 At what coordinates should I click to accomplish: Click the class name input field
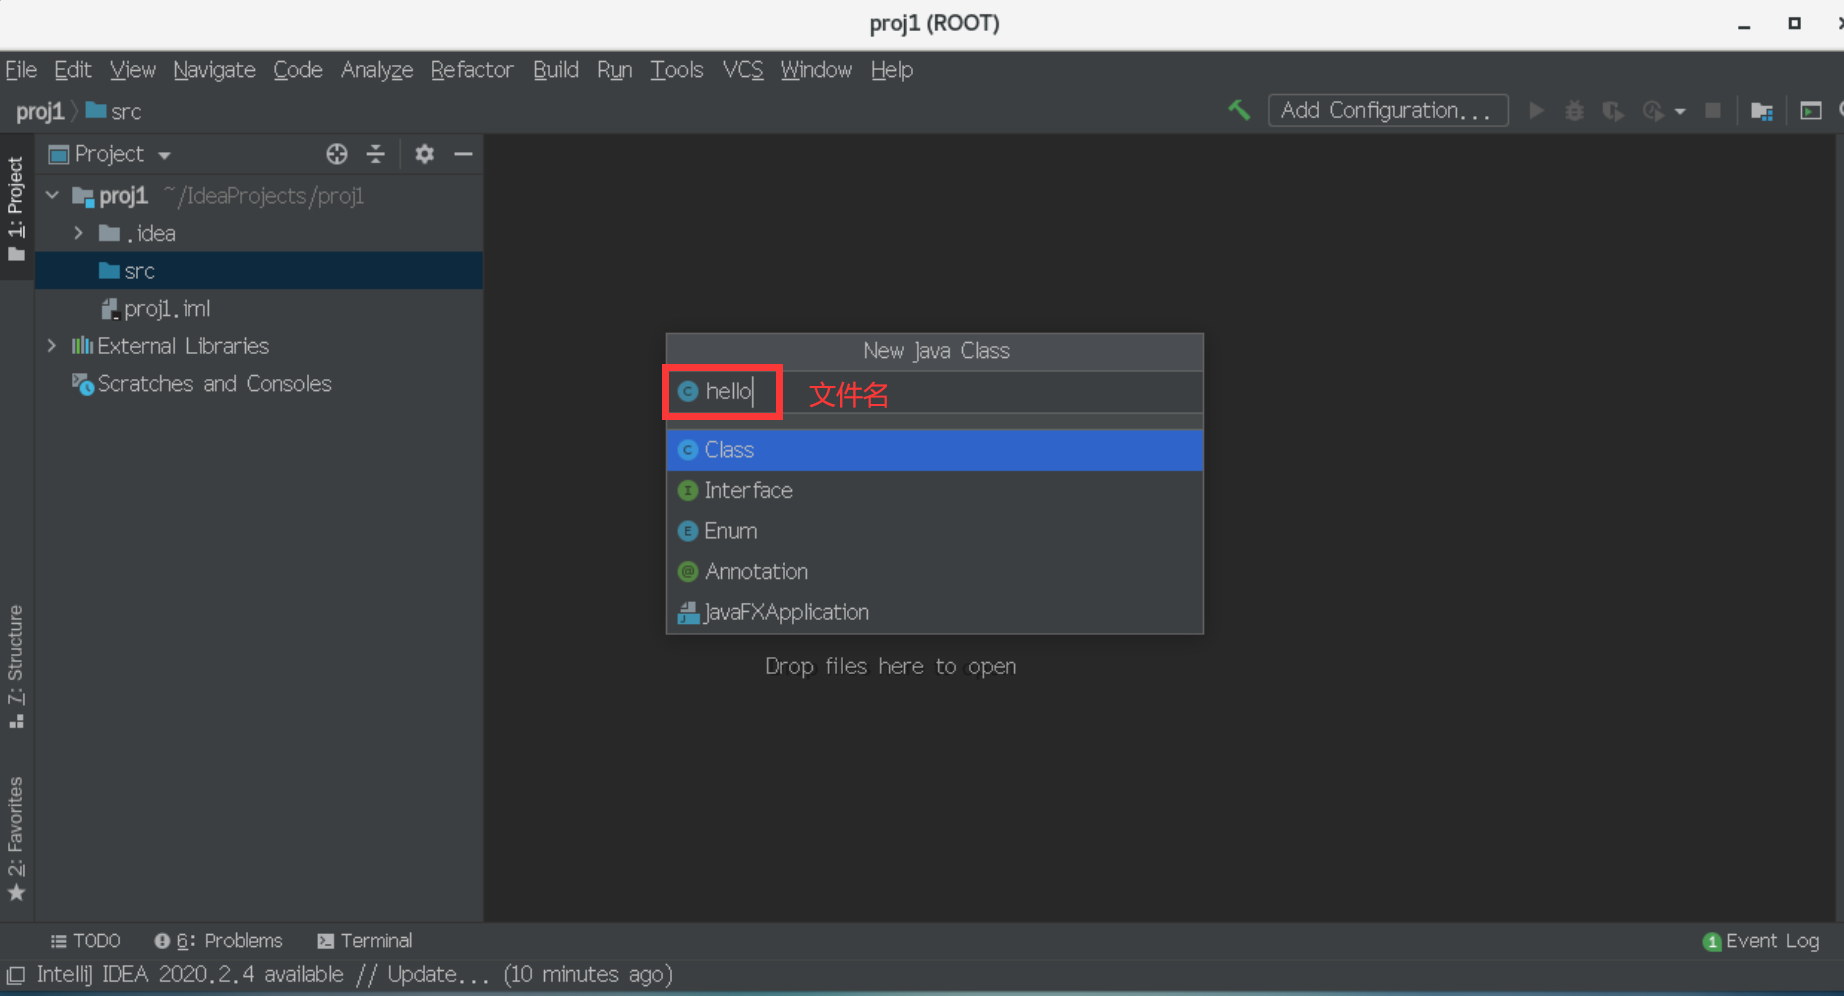tap(935, 392)
